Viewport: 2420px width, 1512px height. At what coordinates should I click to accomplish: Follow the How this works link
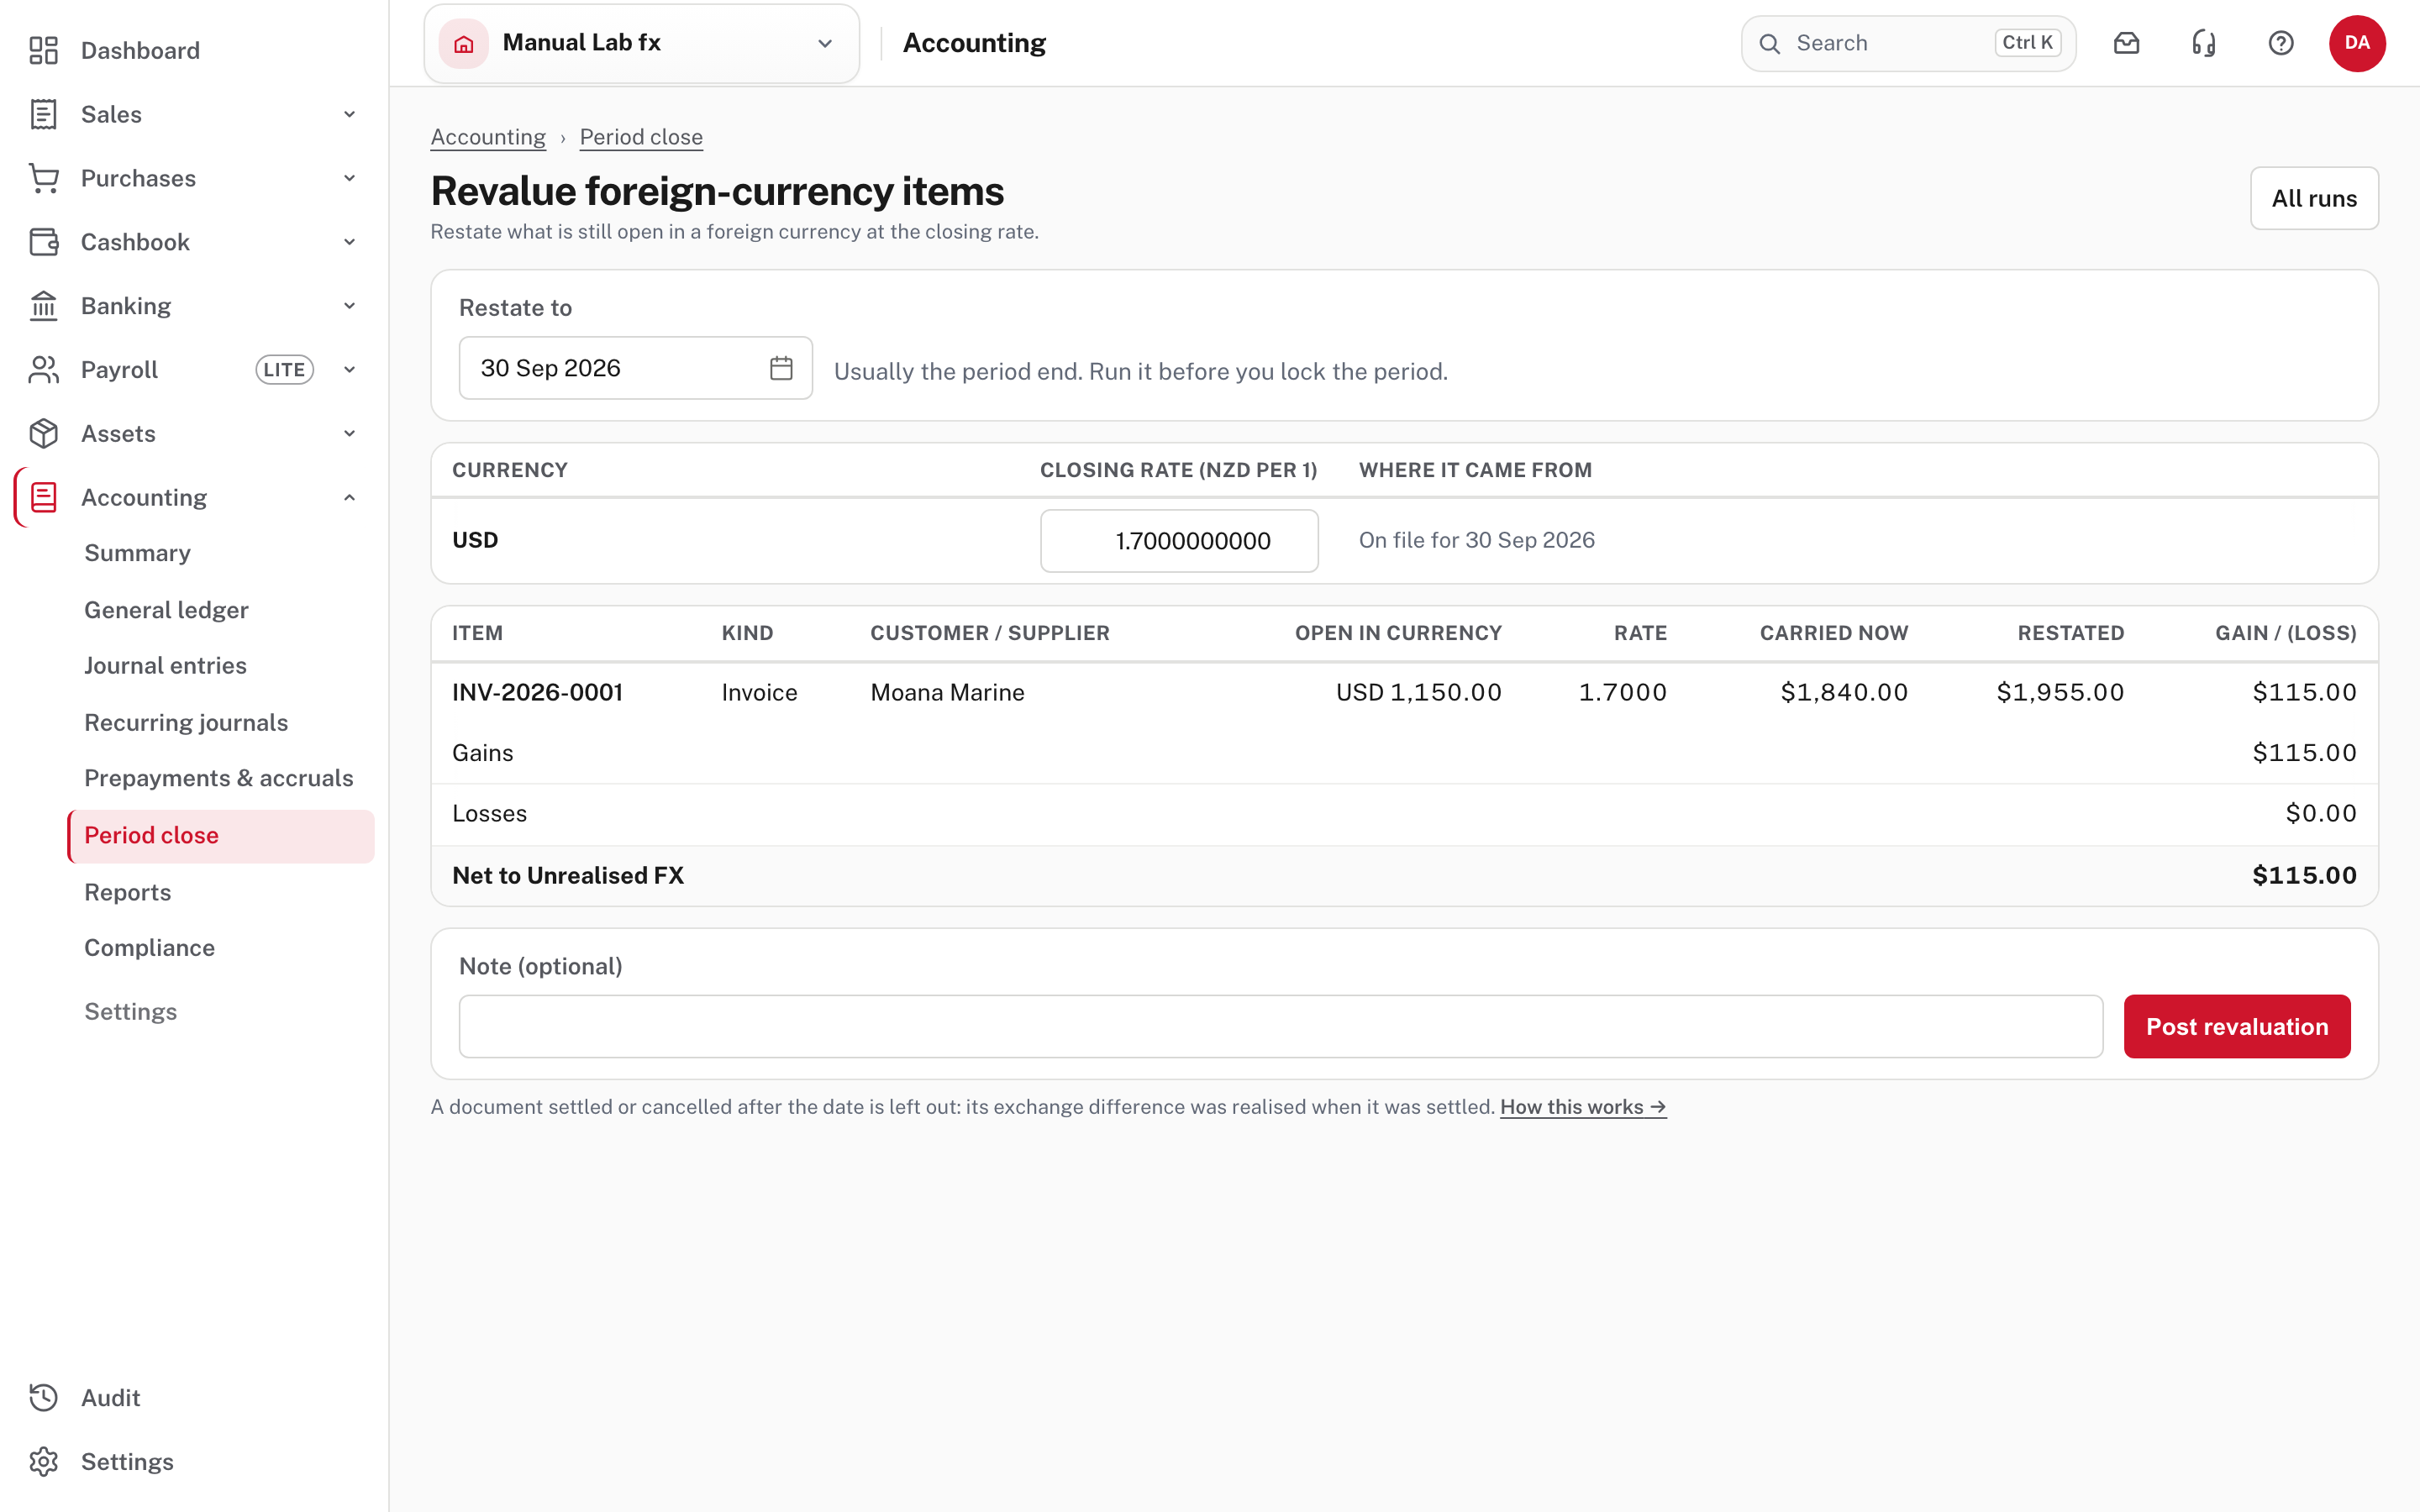coord(1583,1107)
